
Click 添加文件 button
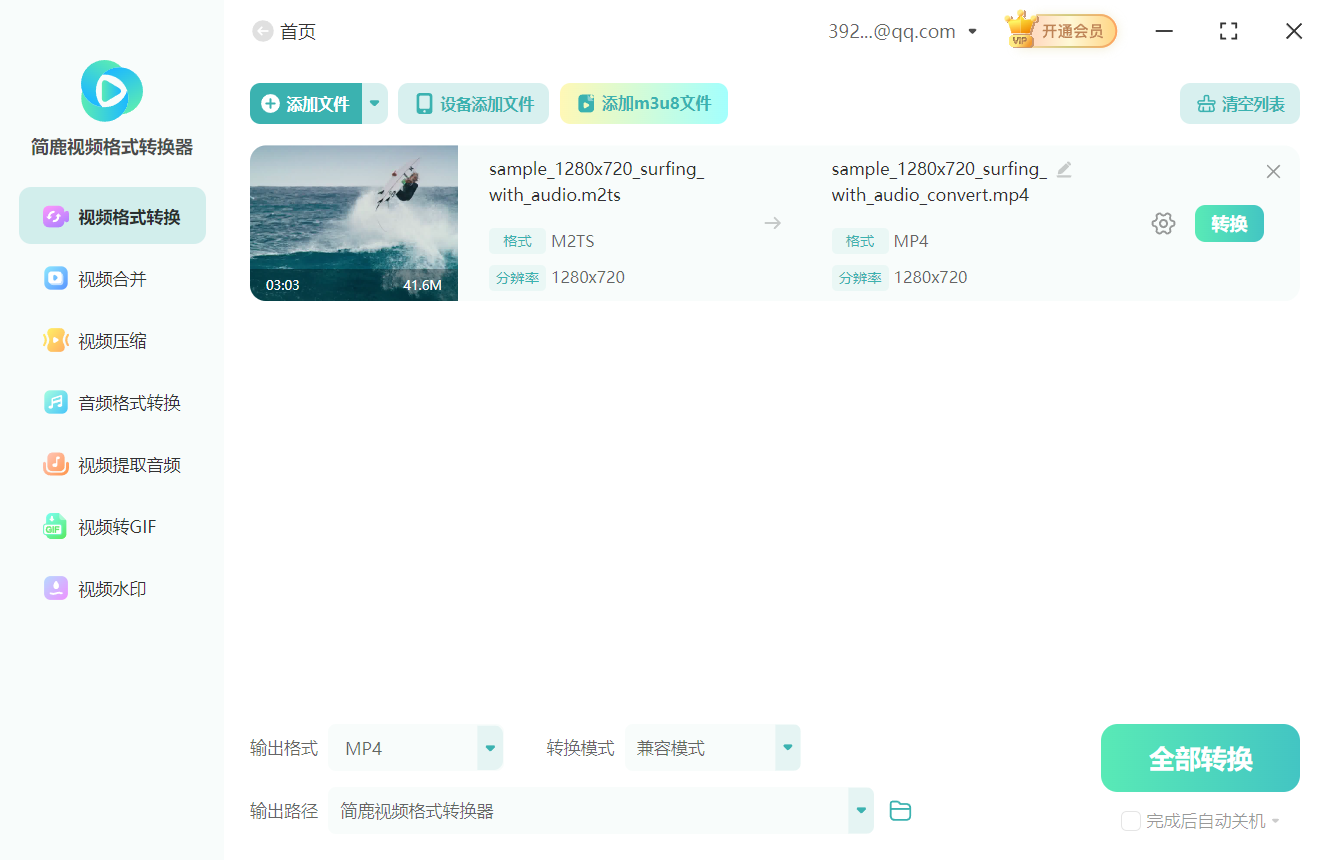pyautogui.click(x=306, y=104)
